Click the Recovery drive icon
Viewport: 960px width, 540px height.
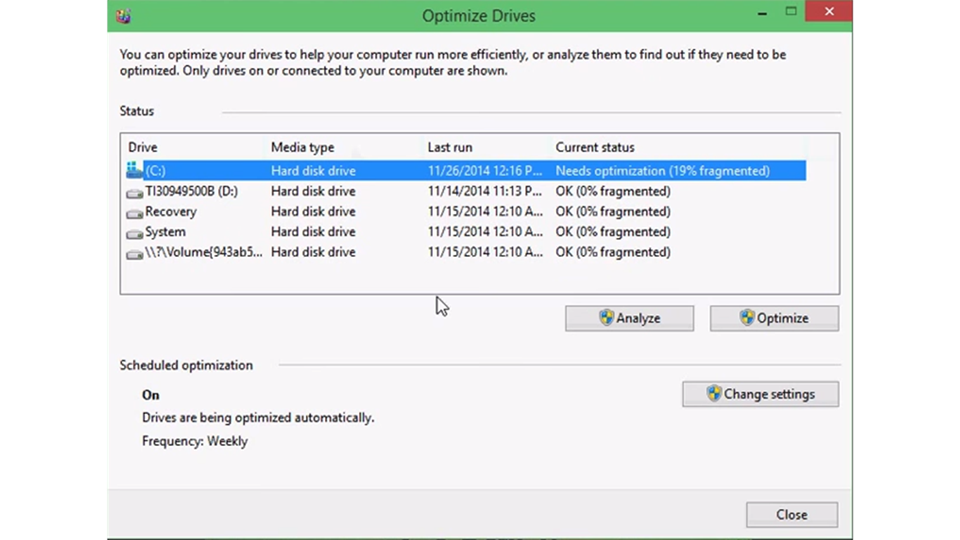[135, 212]
